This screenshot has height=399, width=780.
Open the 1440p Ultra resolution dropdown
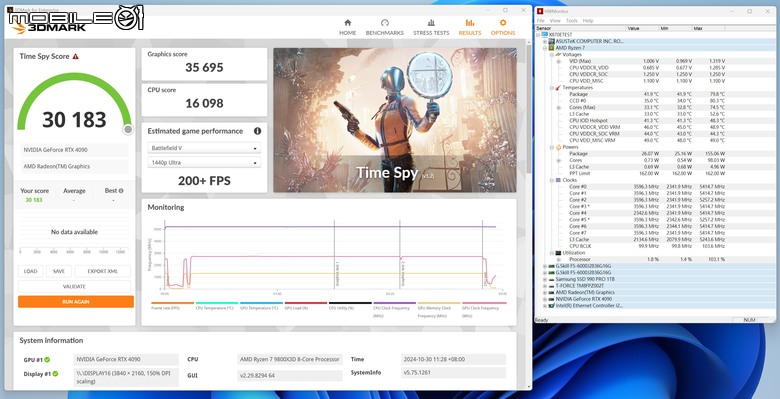tap(204, 163)
